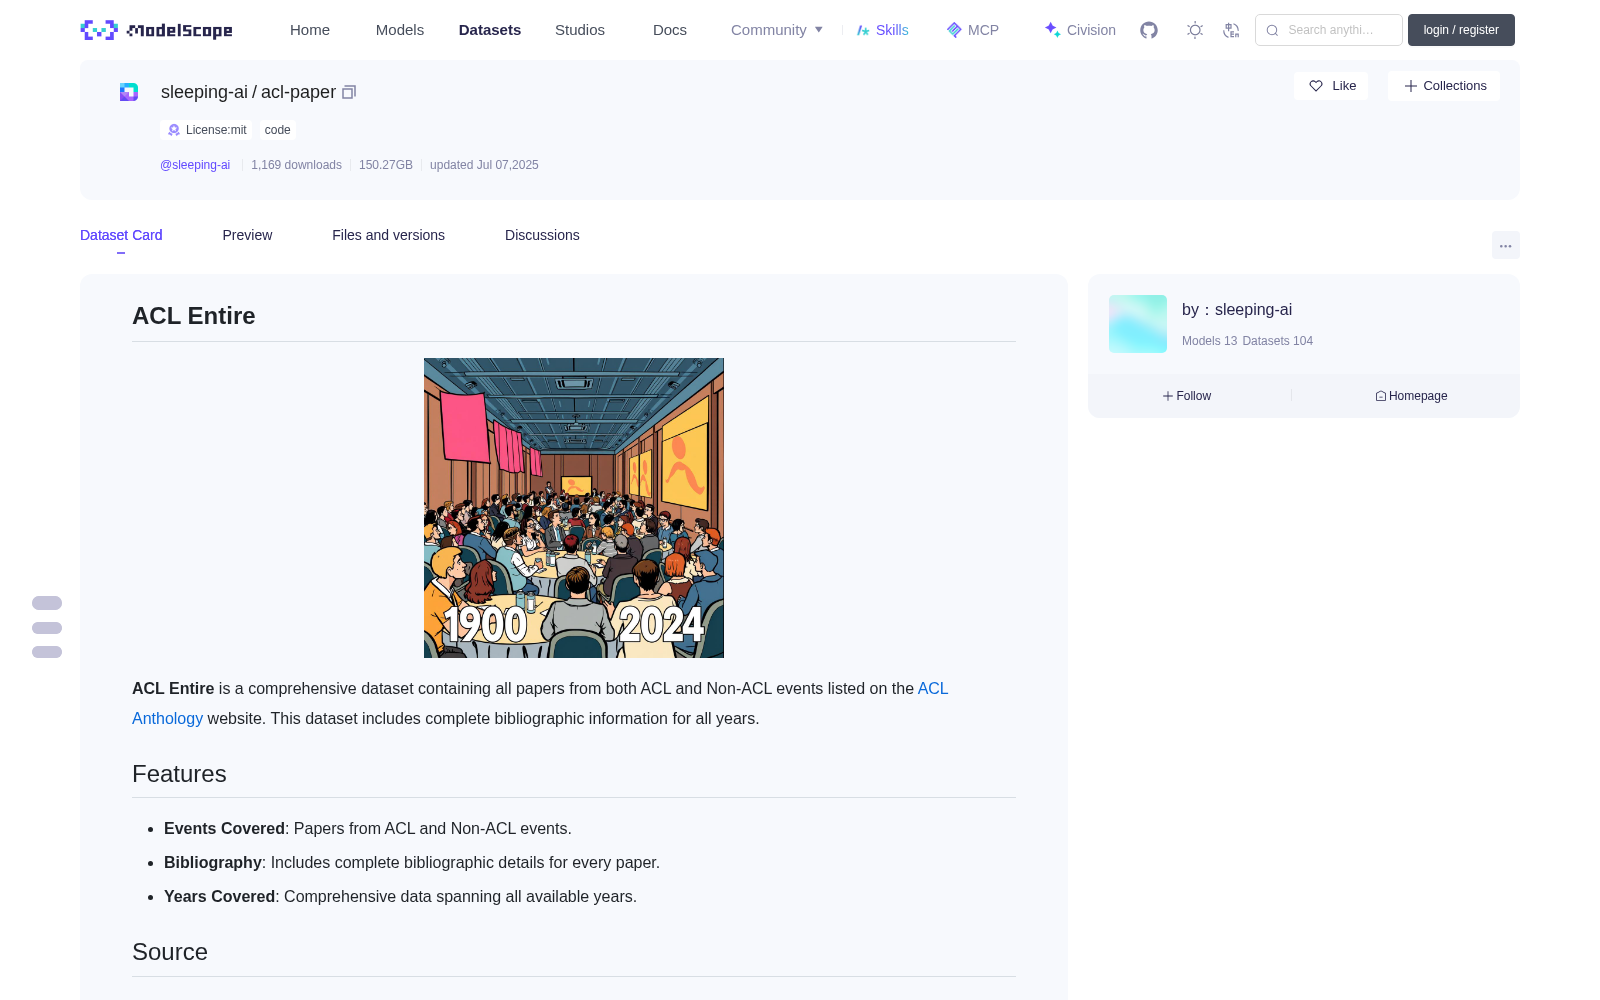Open the Discussions tab

[542, 235]
